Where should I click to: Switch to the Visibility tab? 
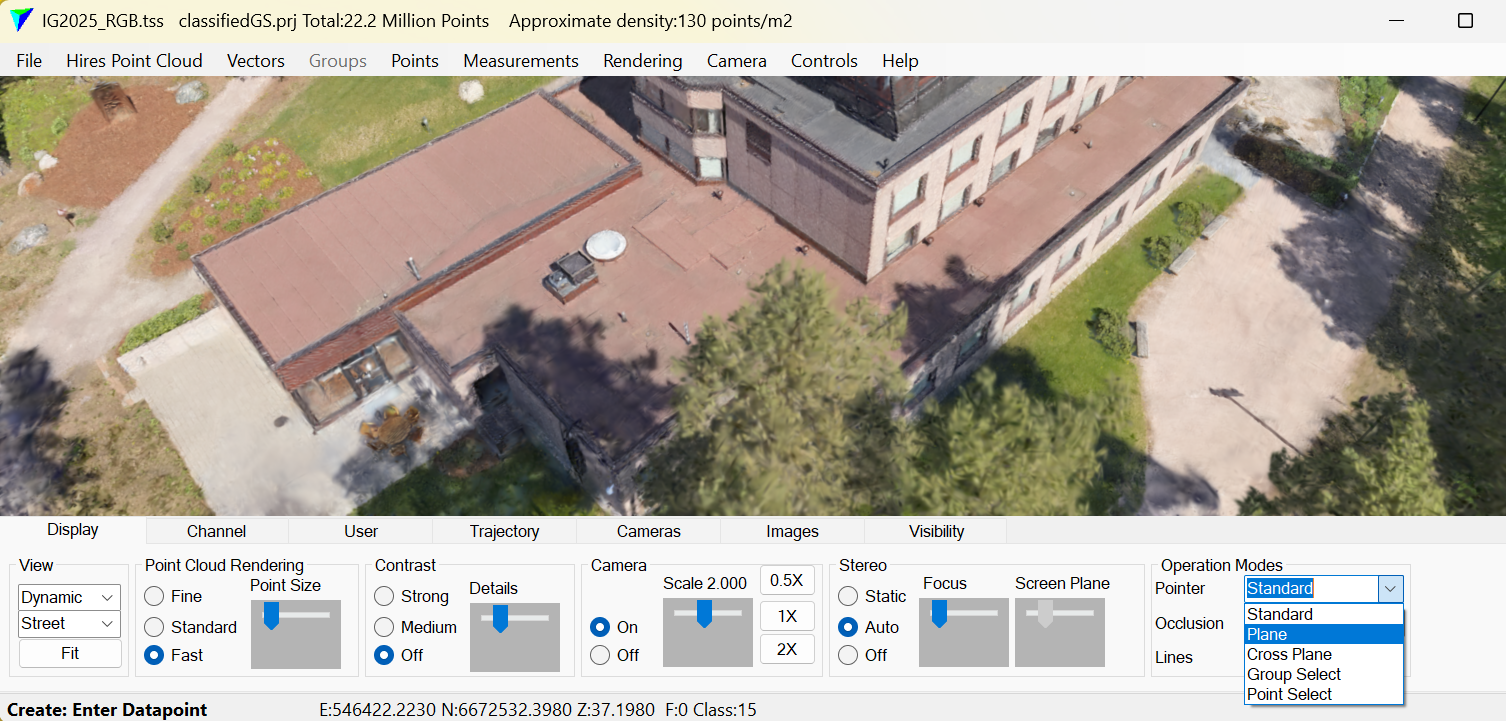(936, 531)
